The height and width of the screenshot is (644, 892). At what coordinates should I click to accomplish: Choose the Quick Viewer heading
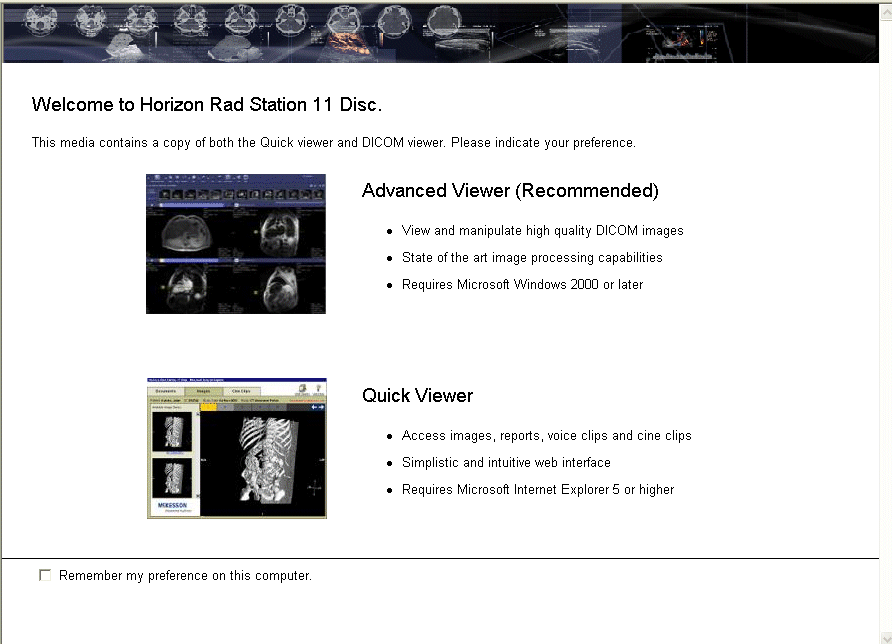coord(418,395)
